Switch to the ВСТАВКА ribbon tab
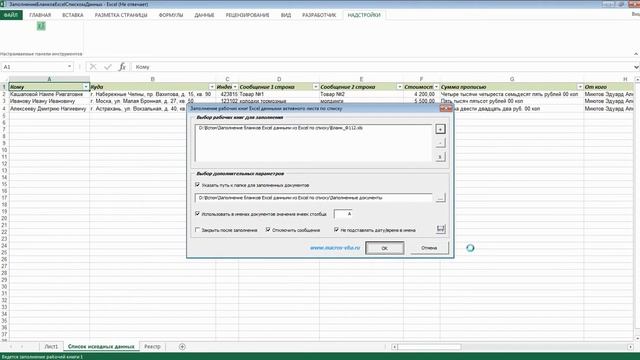 (x=73, y=15)
